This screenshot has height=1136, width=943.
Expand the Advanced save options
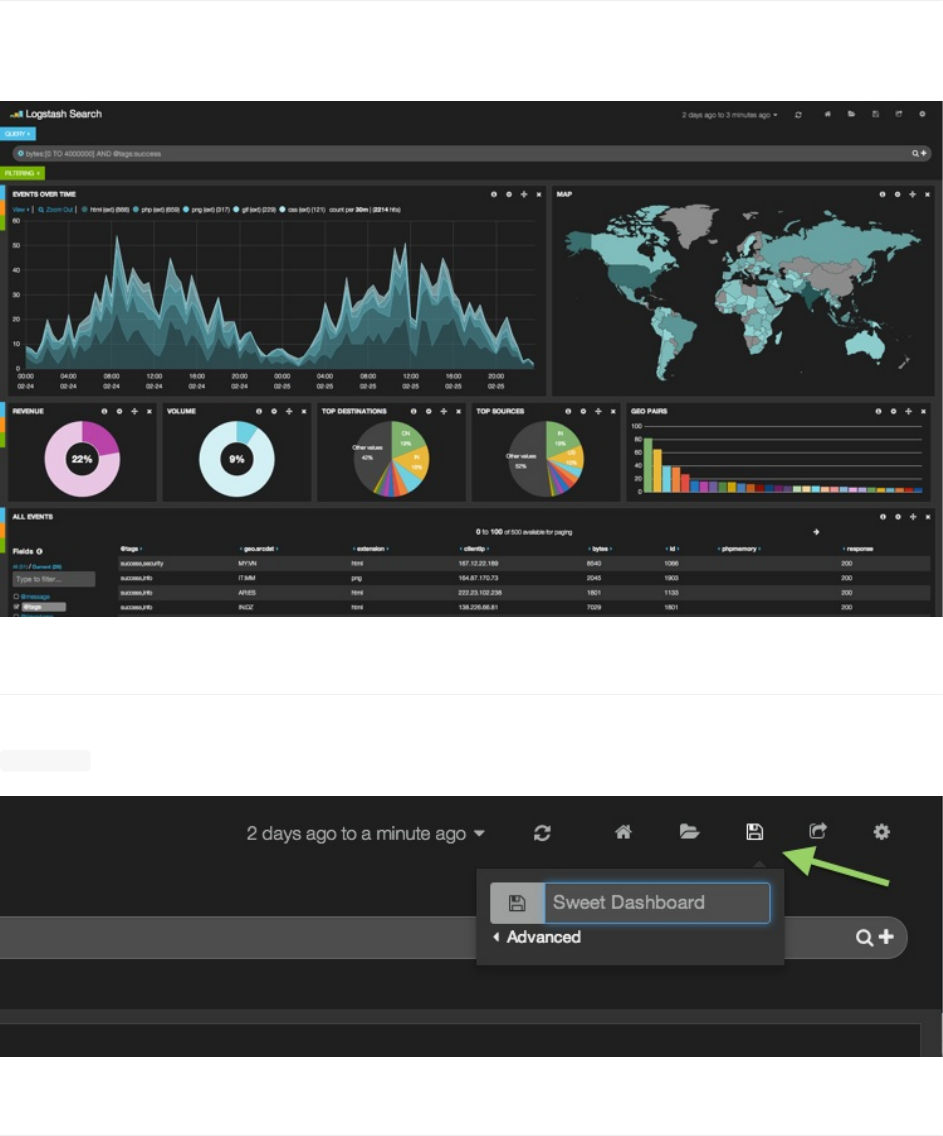pos(537,937)
